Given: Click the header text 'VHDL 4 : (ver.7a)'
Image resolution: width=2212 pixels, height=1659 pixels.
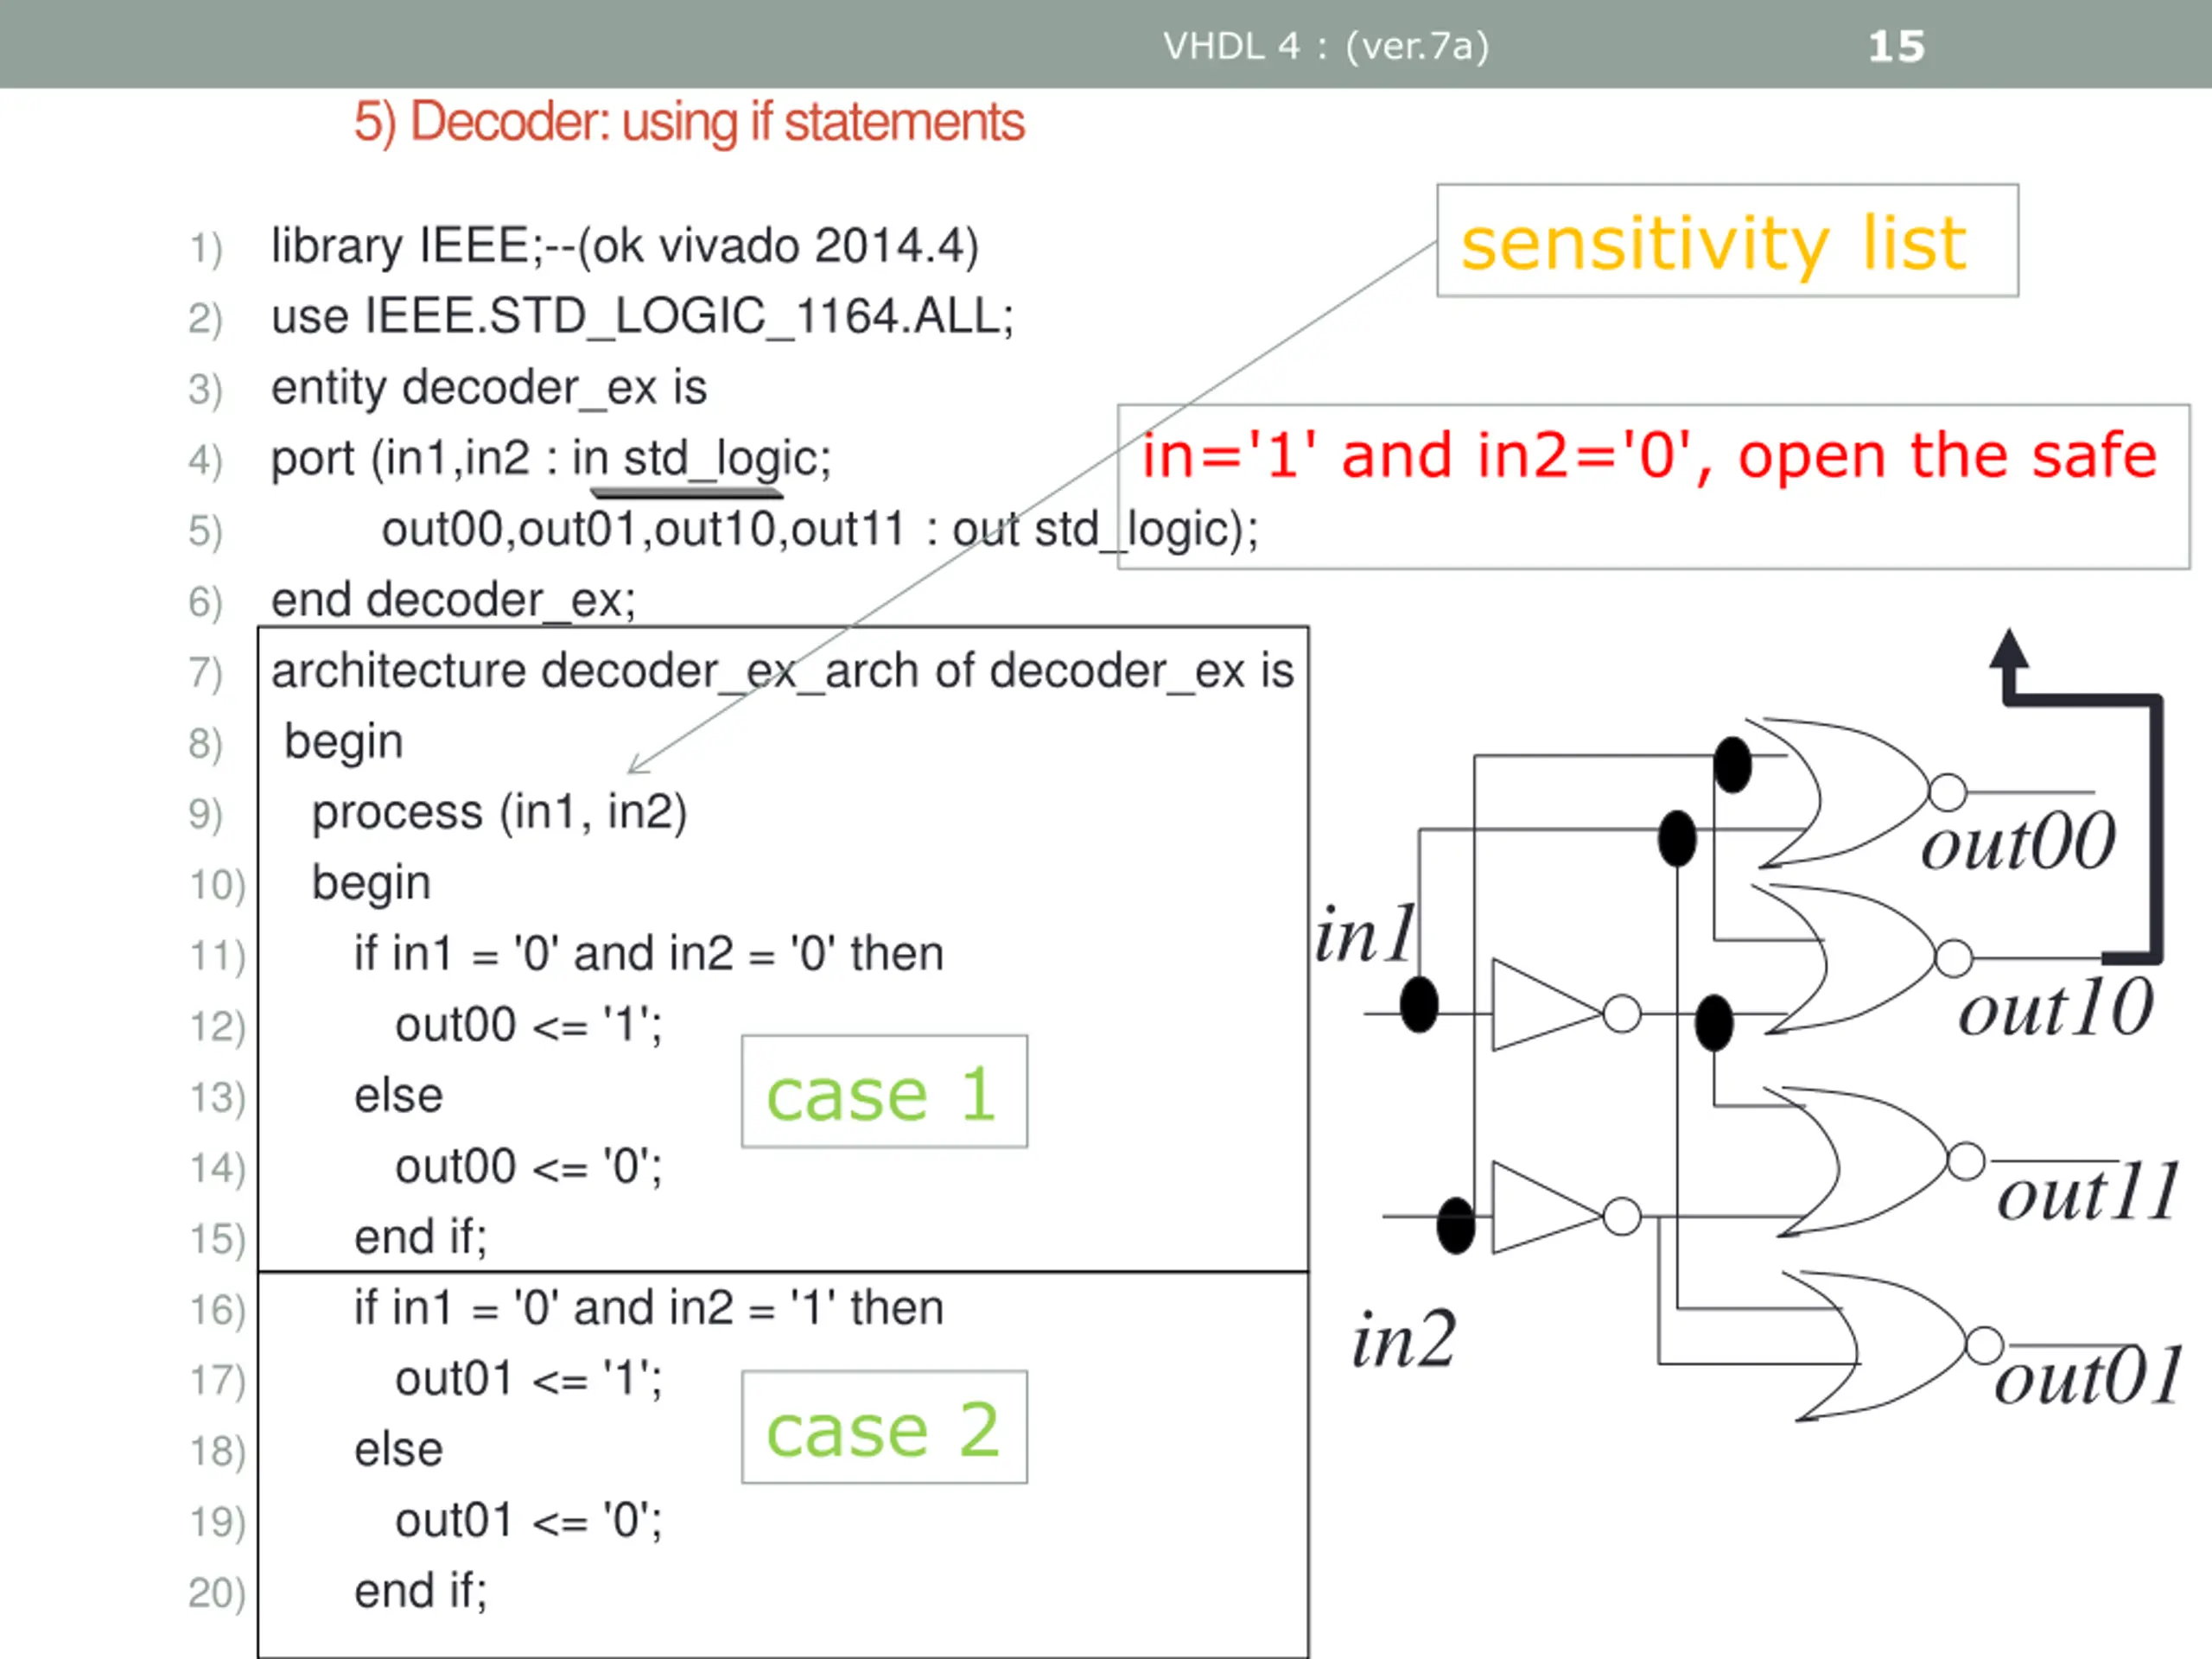Looking at the screenshot, I should tap(1326, 46).
